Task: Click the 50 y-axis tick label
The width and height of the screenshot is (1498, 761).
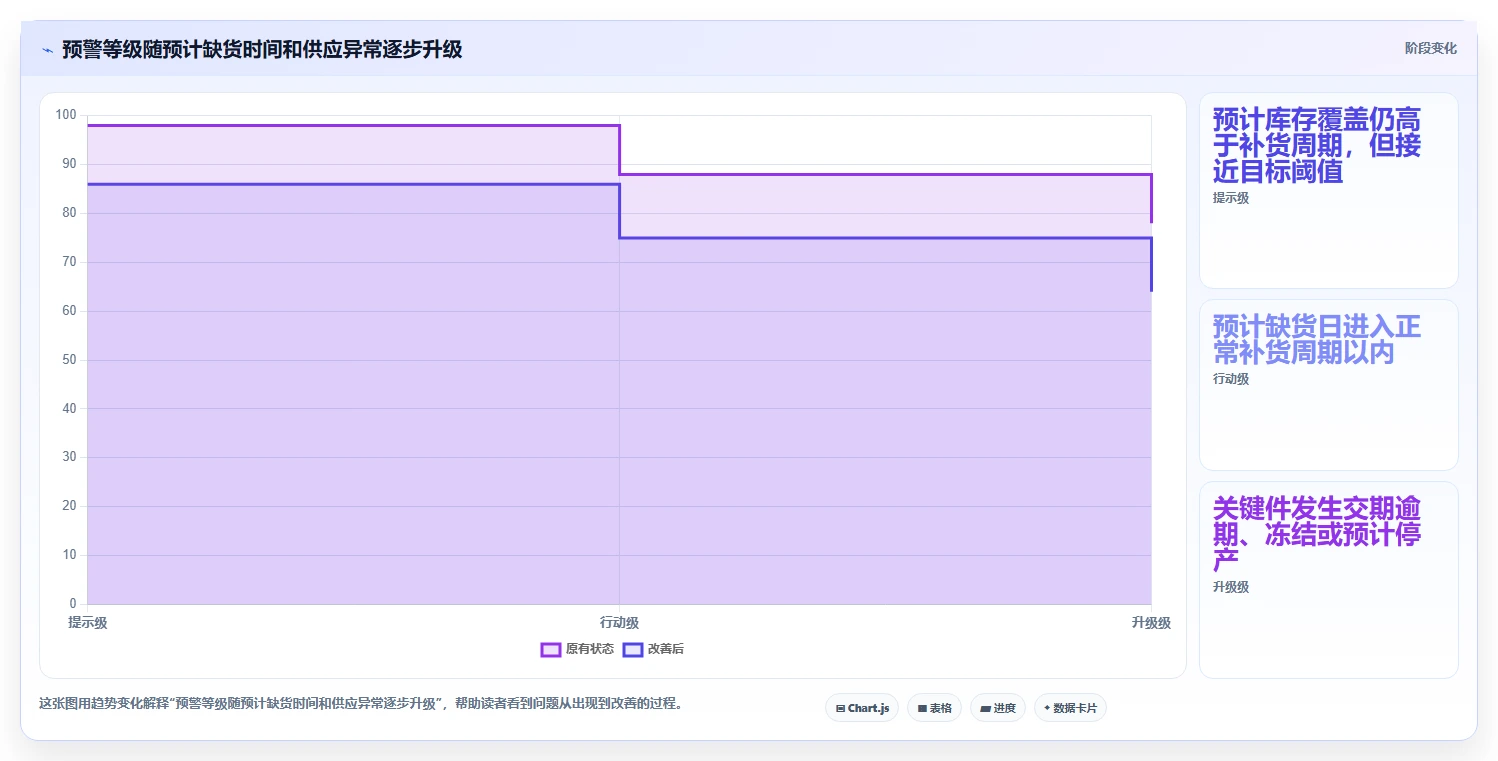Action: pyautogui.click(x=69, y=360)
